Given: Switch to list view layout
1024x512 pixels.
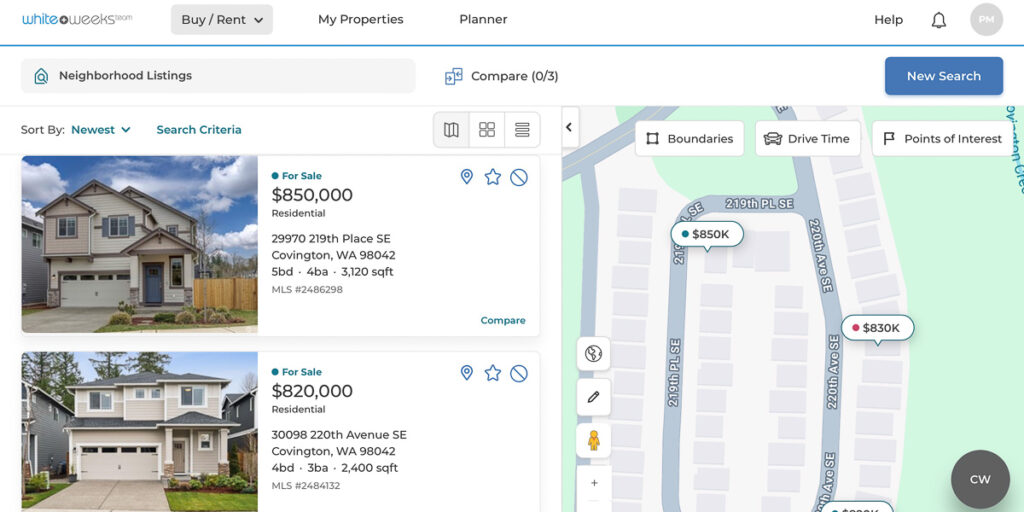Looking at the screenshot, I should [x=522, y=130].
